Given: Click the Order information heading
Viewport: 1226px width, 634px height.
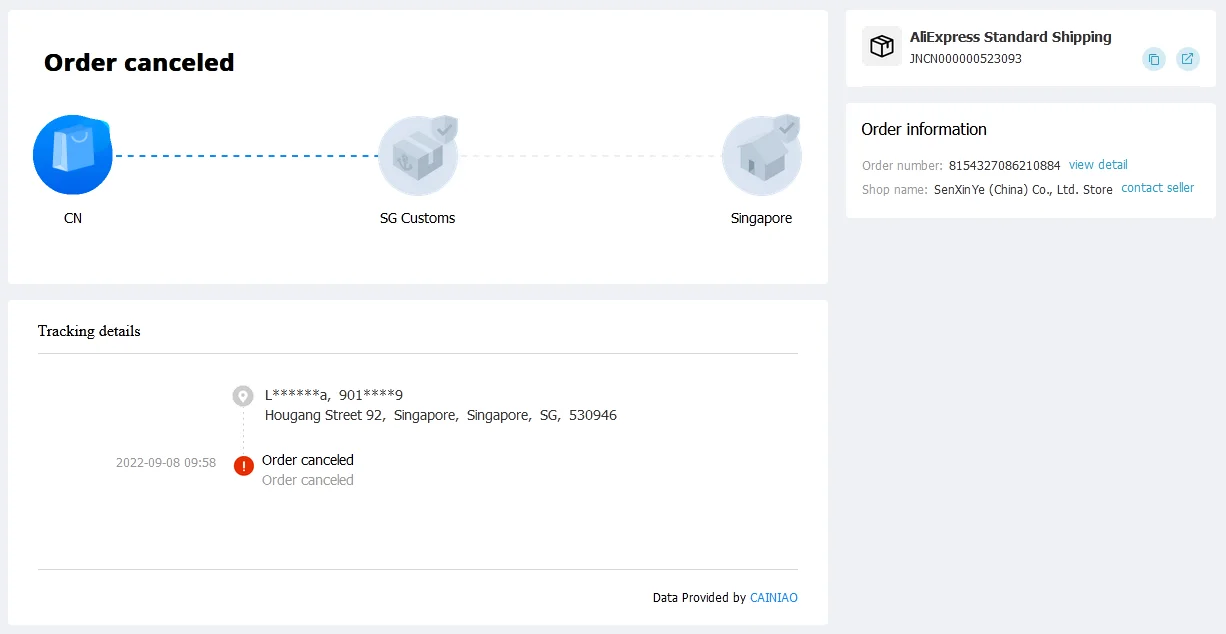Looking at the screenshot, I should tap(923, 129).
